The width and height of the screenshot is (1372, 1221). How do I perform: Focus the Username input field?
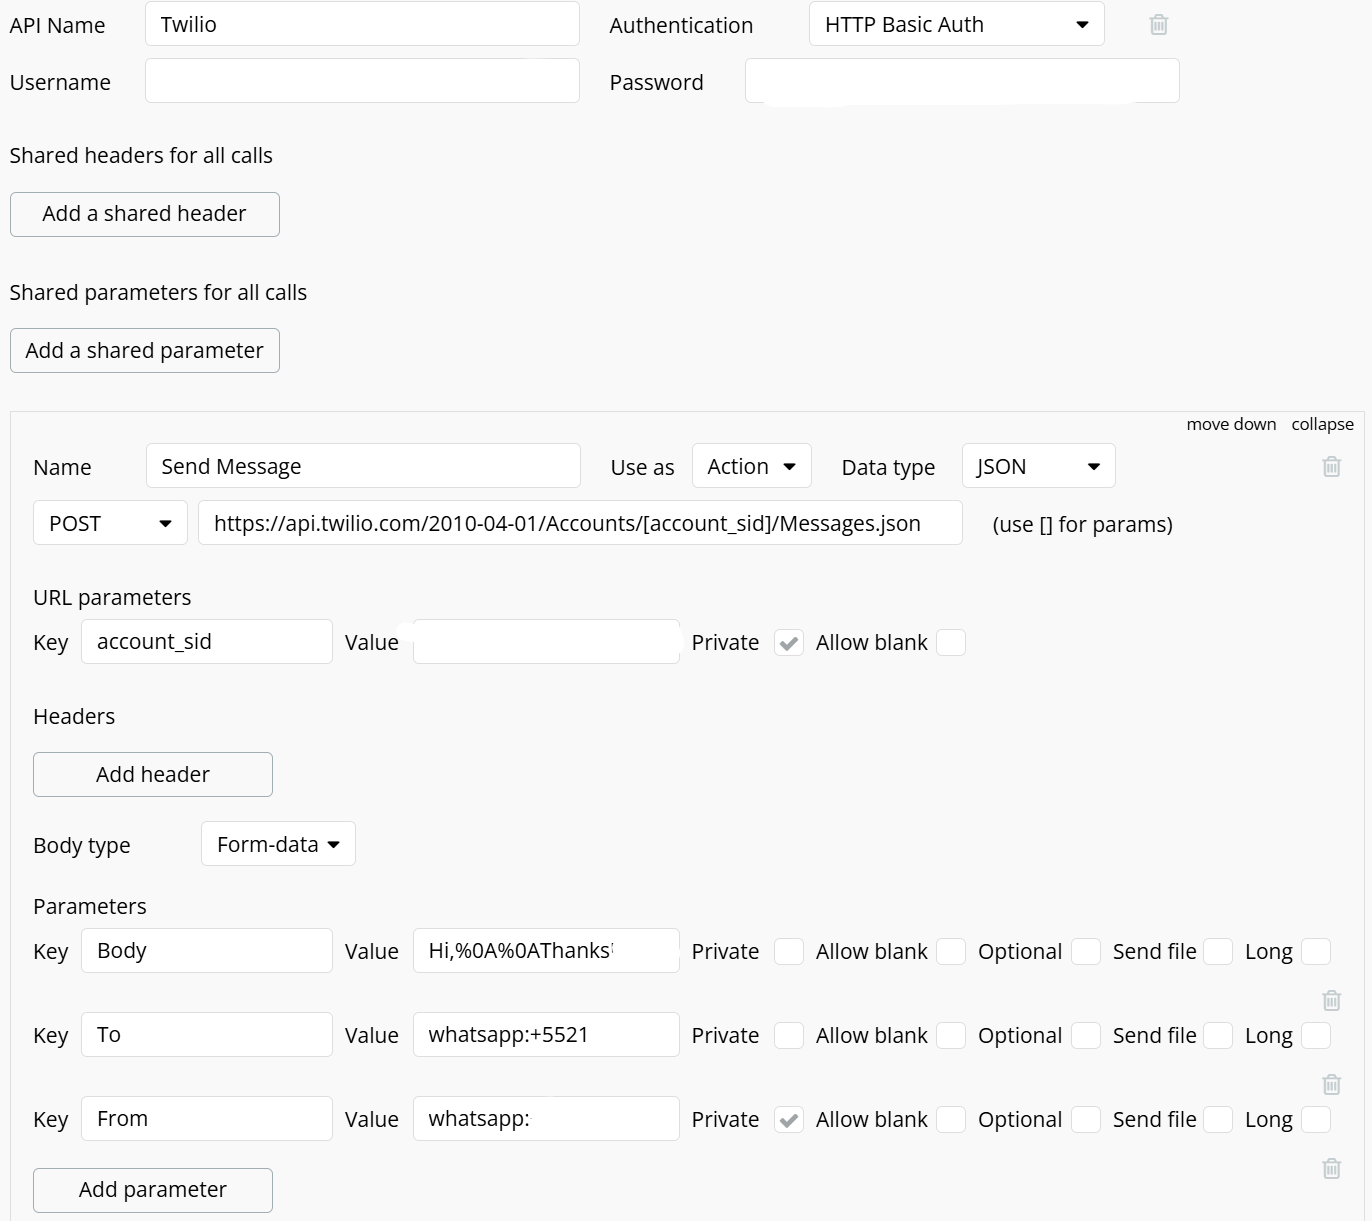click(362, 81)
